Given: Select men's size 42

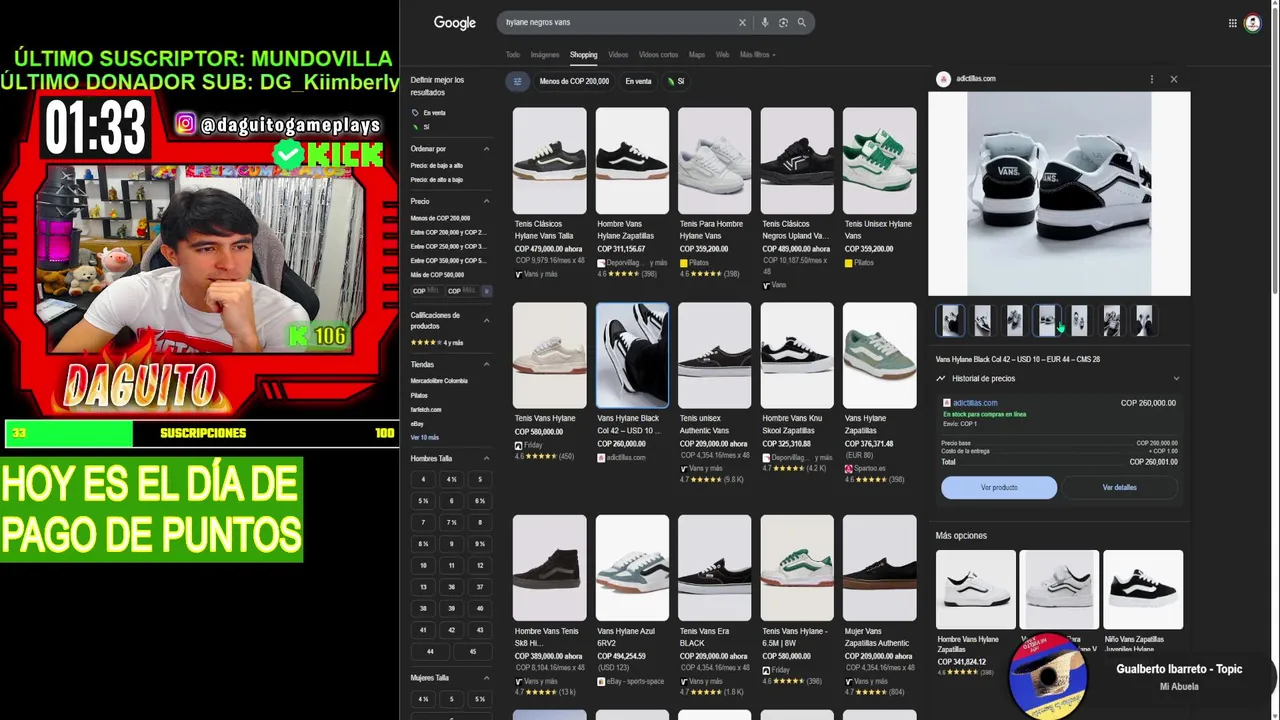Looking at the screenshot, I should coord(451,631).
